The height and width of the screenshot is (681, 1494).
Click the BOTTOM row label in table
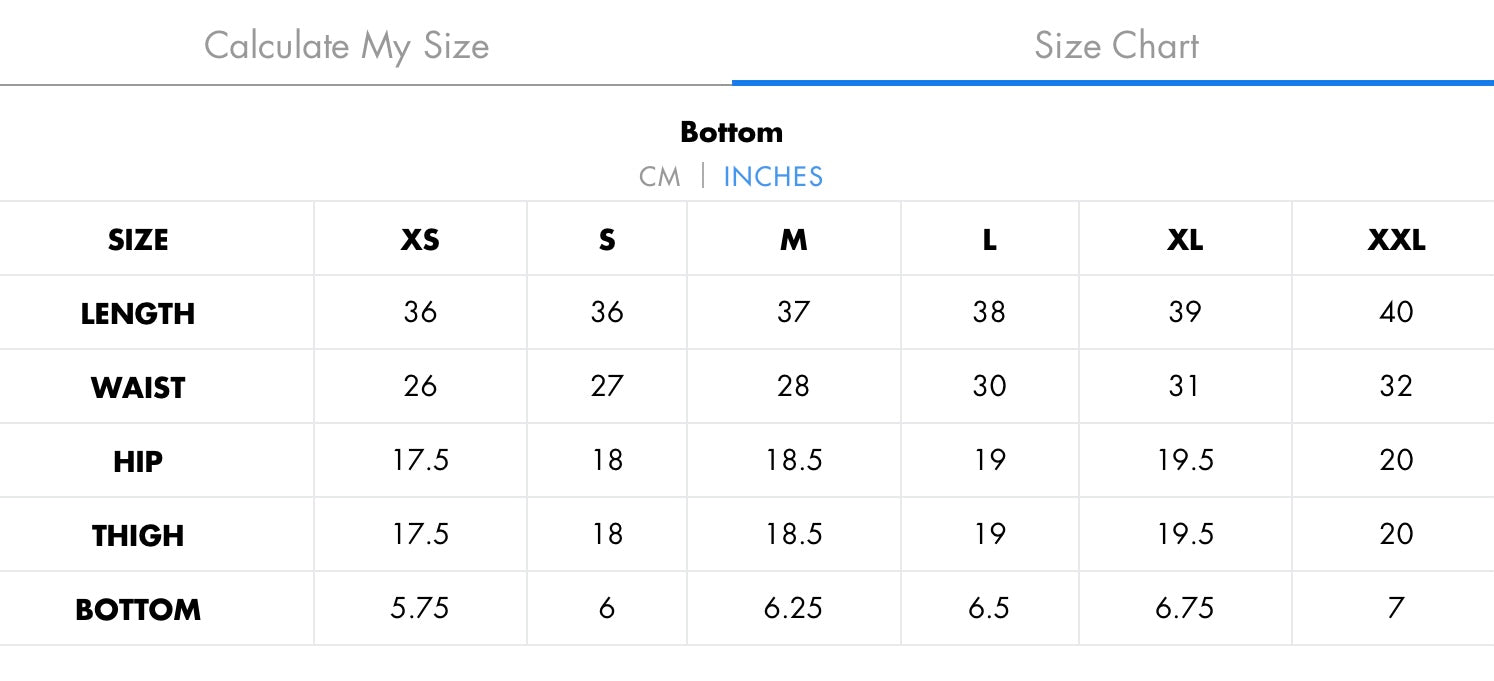(138, 610)
